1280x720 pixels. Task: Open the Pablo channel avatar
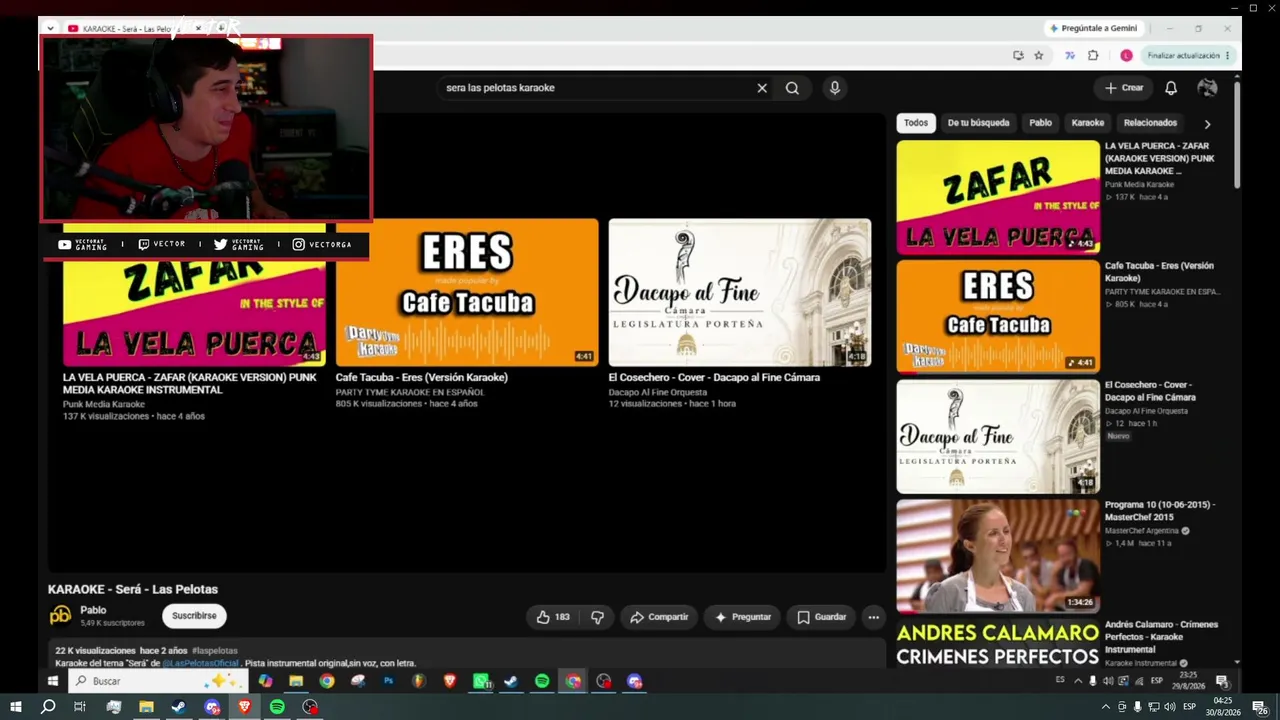coord(61,615)
